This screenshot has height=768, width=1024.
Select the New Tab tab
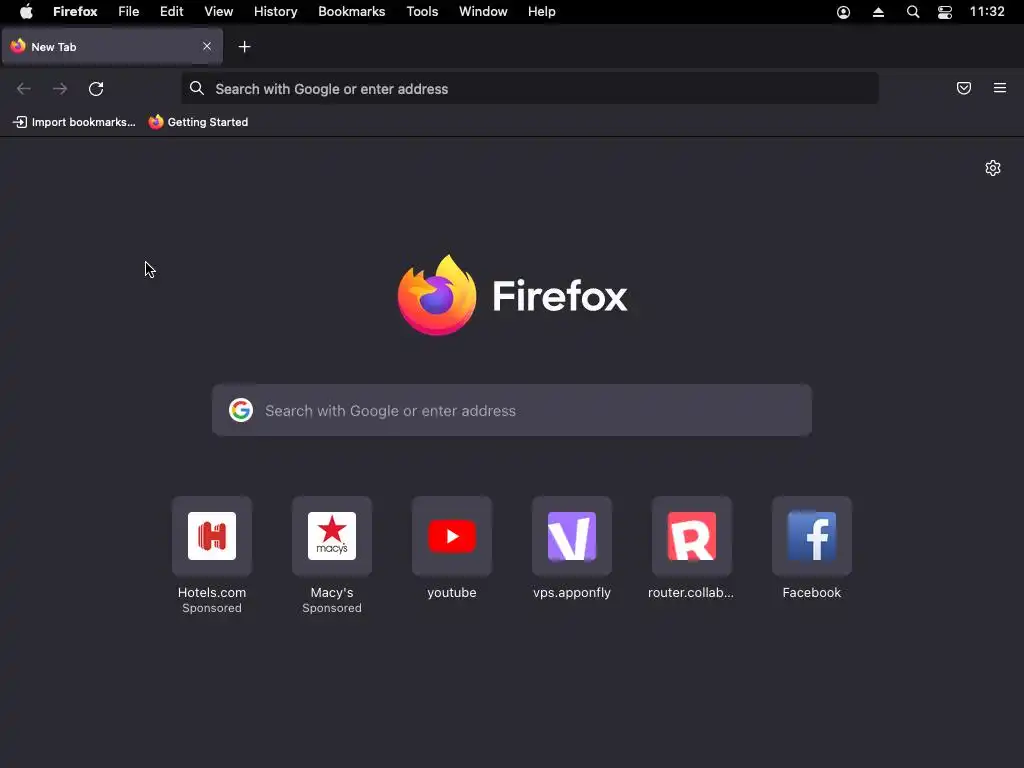click(x=112, y=46)
